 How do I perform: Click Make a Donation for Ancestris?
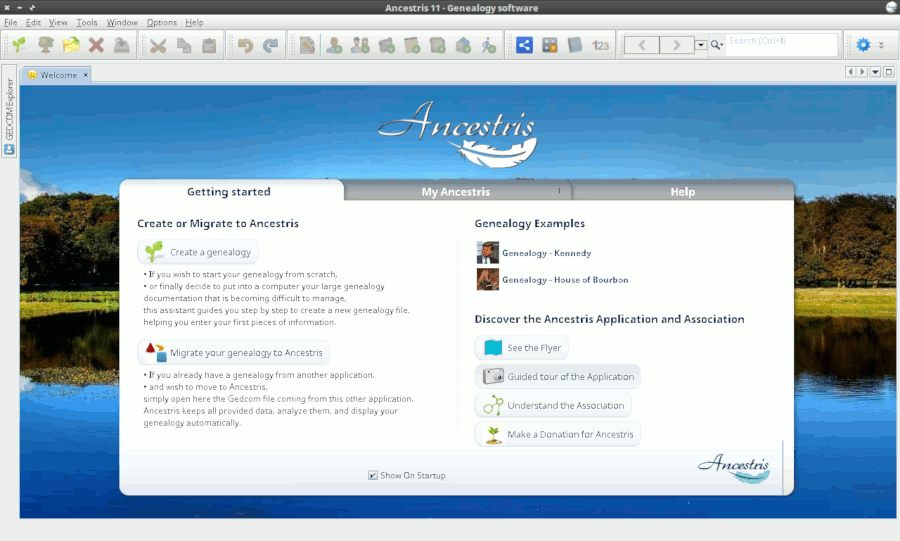click(x=558, y=434)
